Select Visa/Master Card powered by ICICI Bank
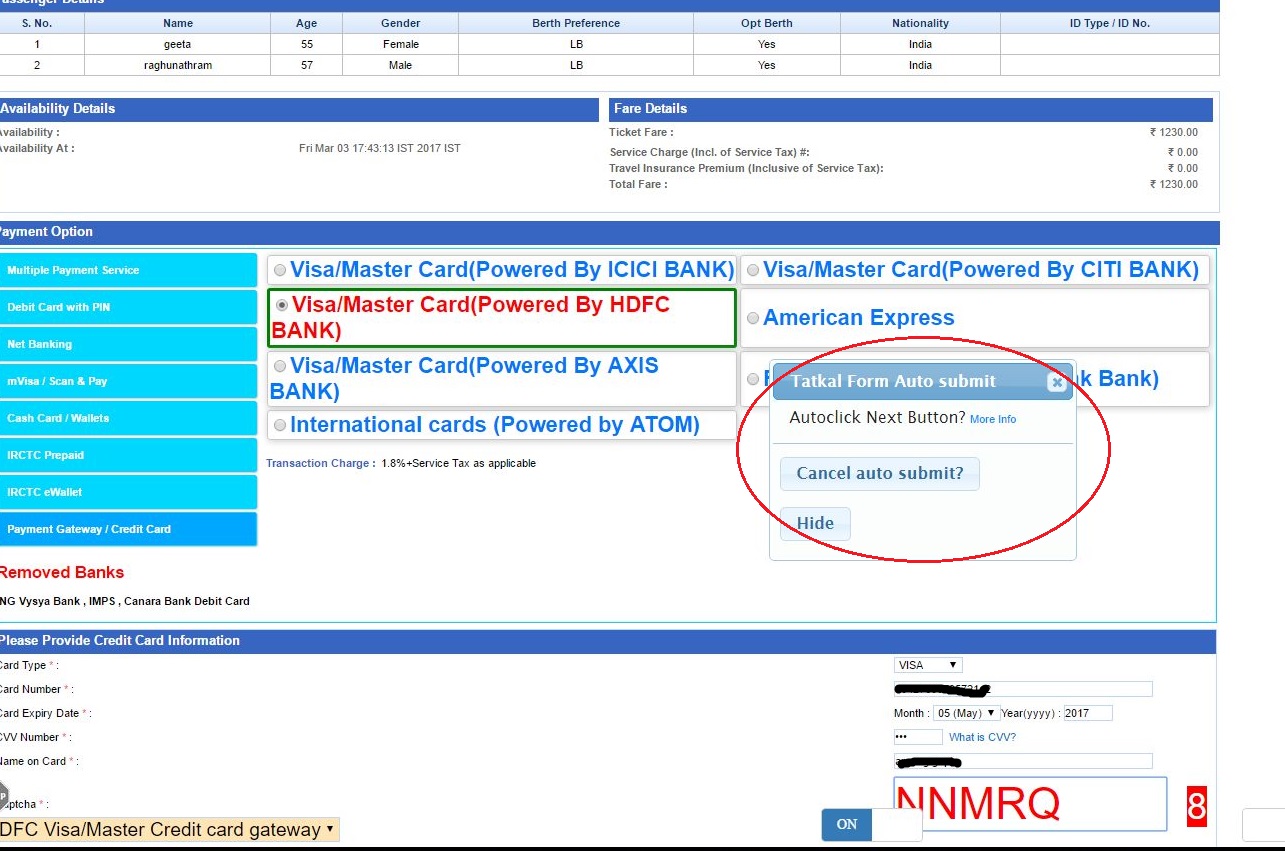1285x851 pixels. [x=280, y=270]
